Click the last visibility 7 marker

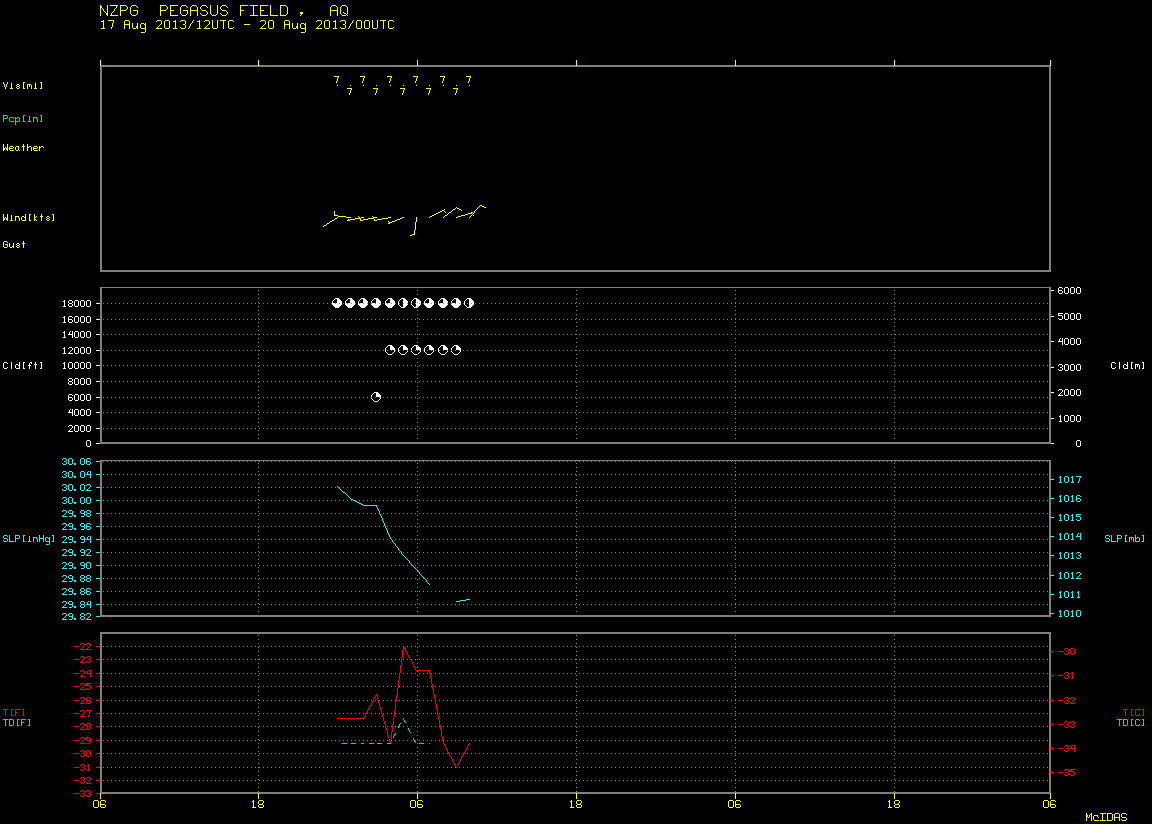469,80
